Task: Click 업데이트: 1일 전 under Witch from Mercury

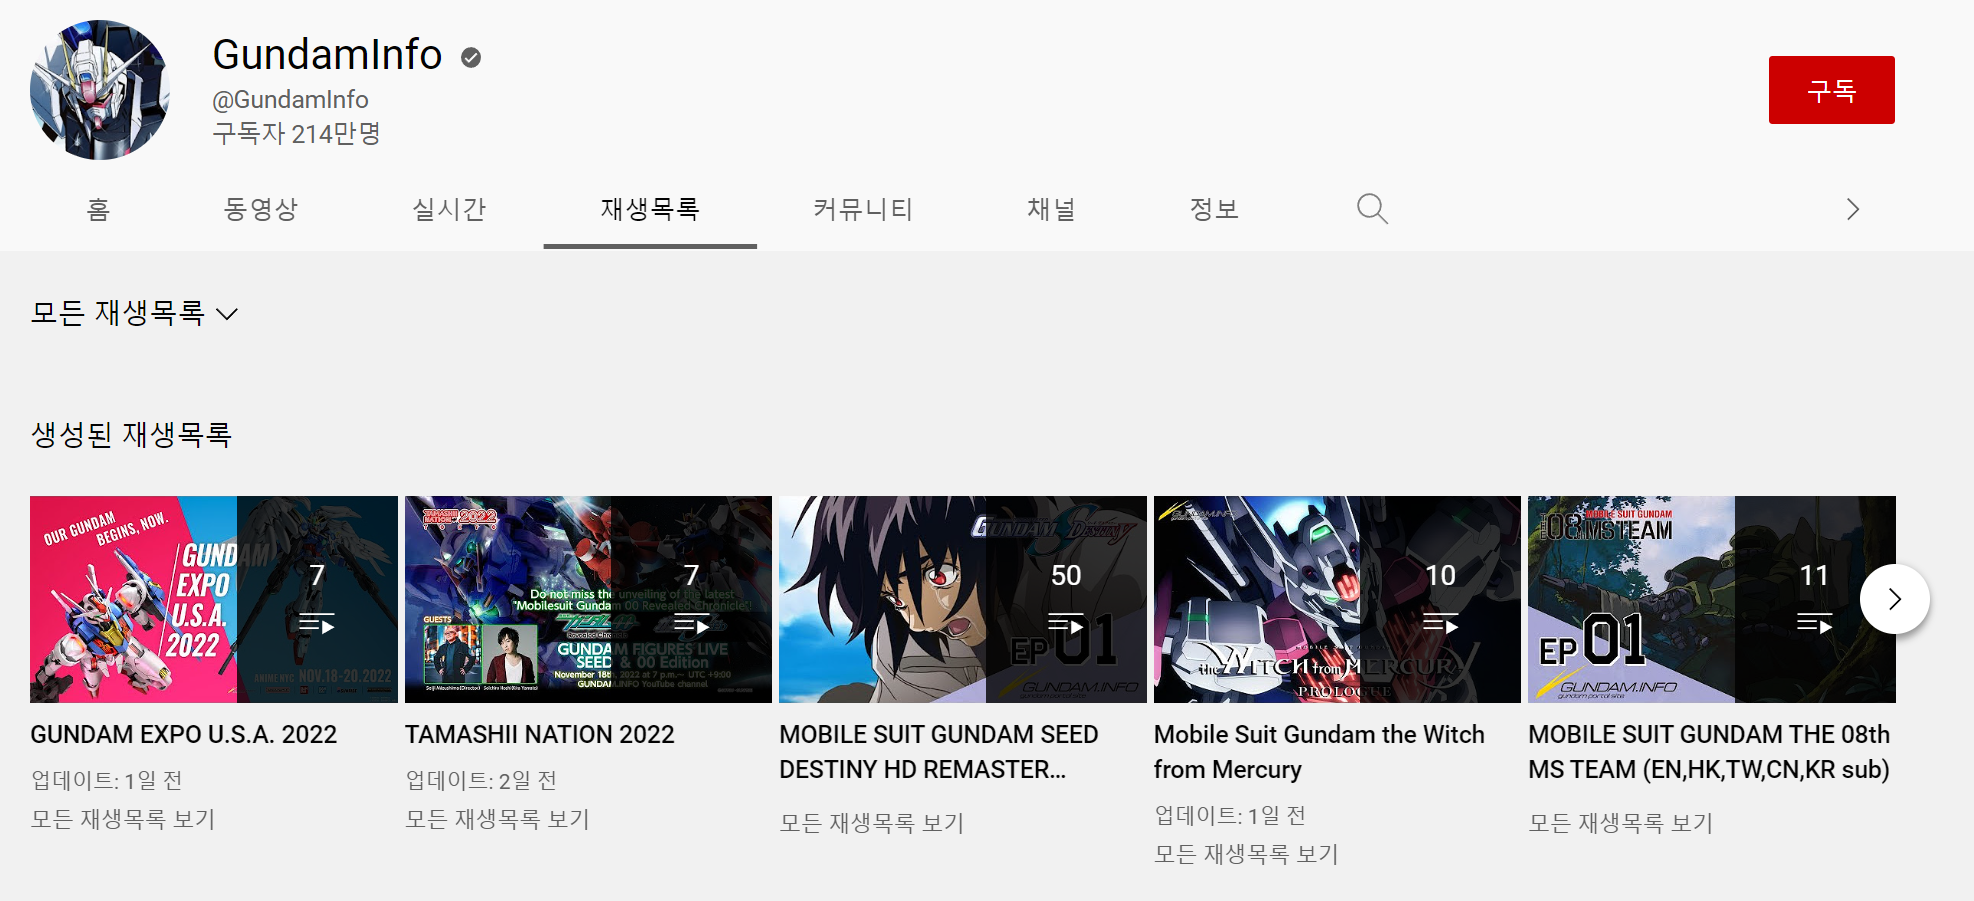Action: (1230, 815)
